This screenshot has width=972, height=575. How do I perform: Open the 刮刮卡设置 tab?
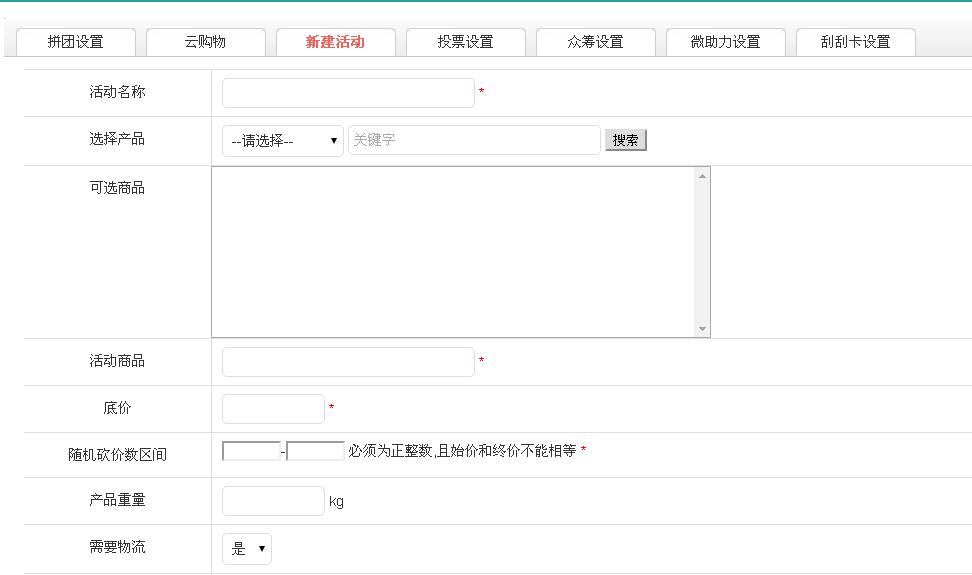855,42
